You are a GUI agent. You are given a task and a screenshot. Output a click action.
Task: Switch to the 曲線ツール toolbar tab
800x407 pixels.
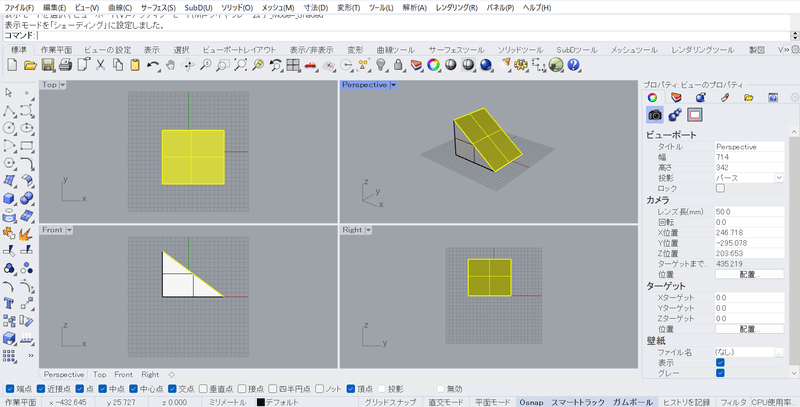click(395, 49)
